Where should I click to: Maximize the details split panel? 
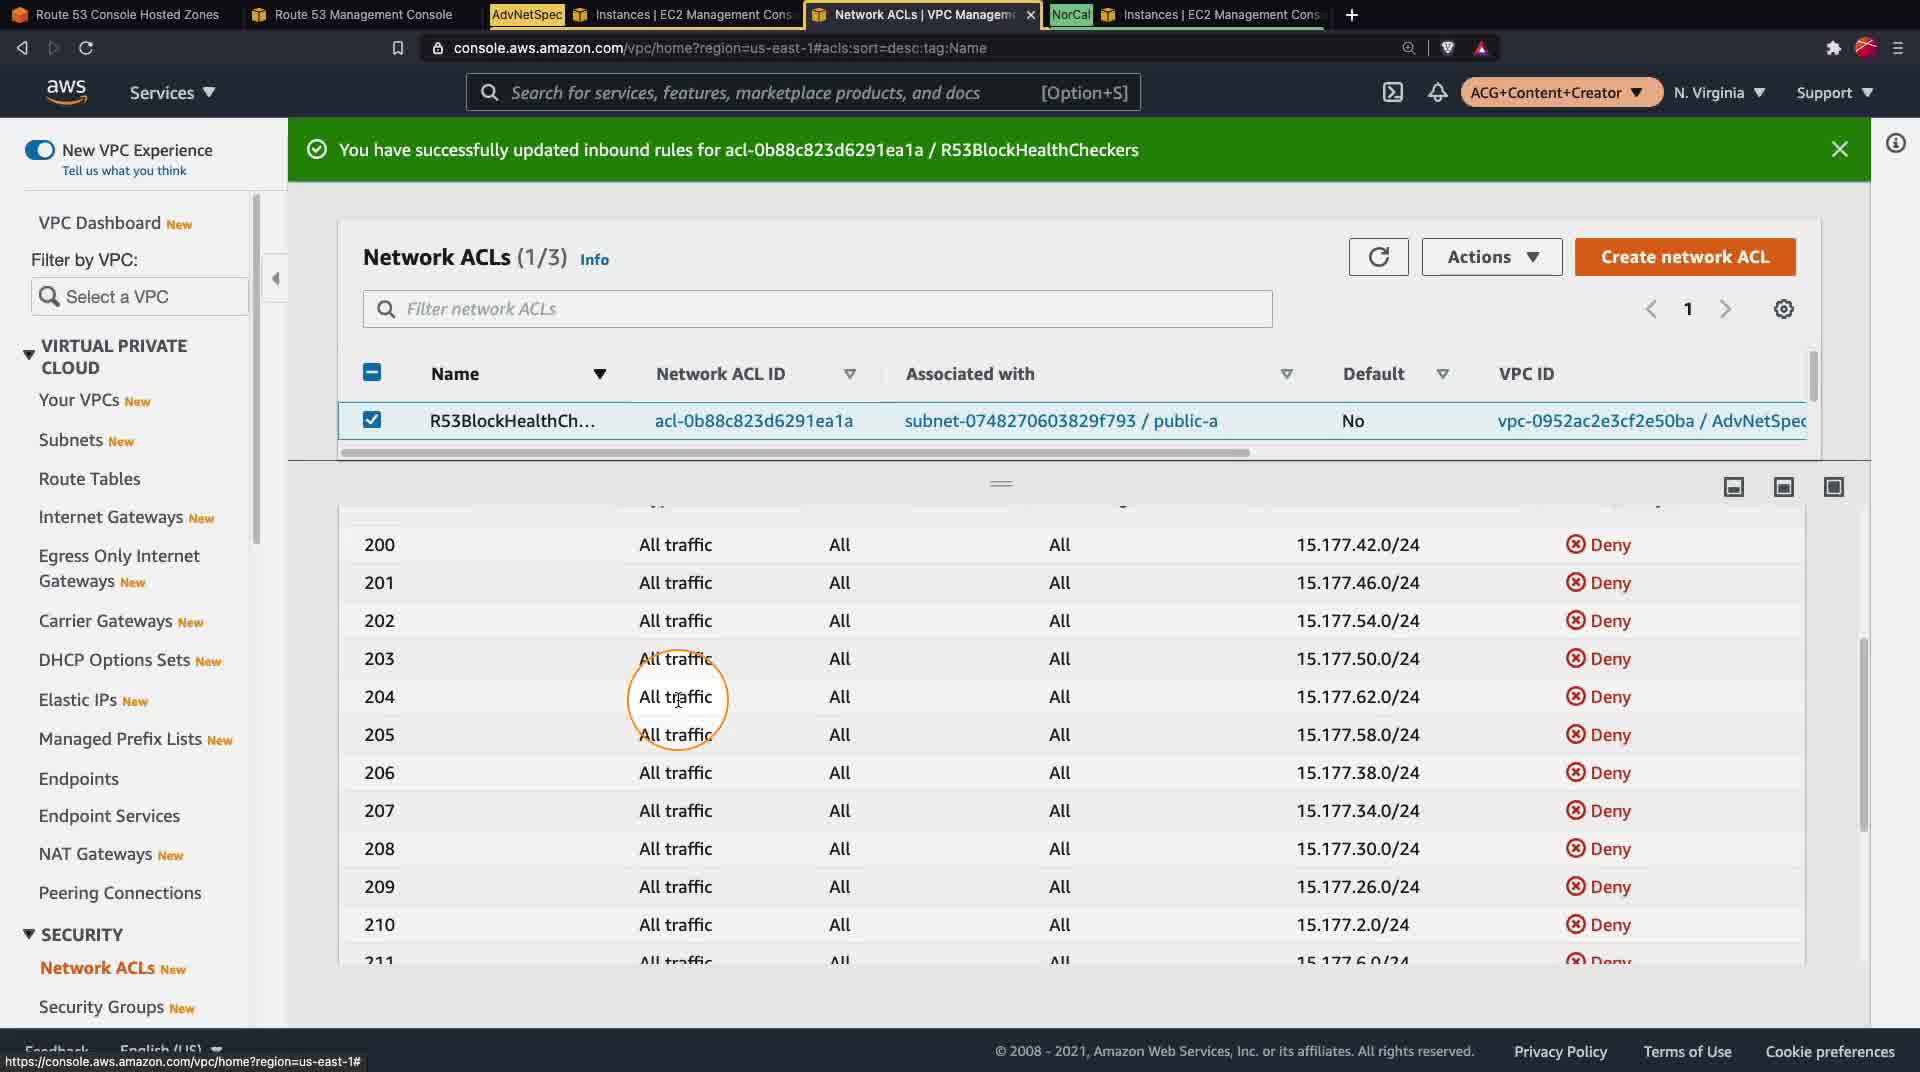[1833, 487]
